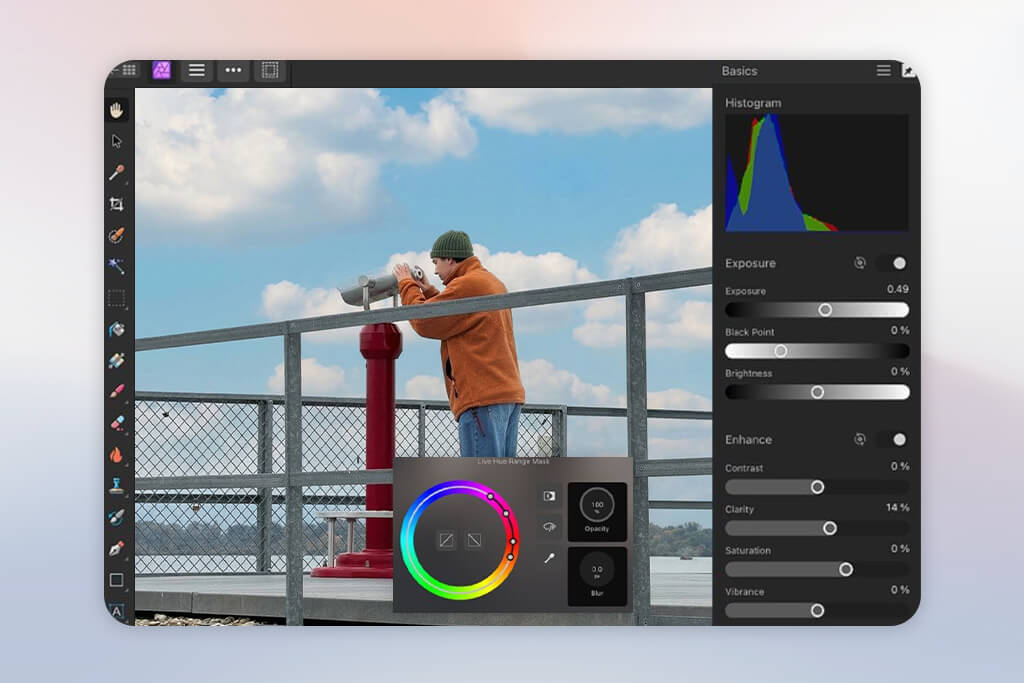Image resolution: width=1024 pixels, height=683 pixels.
Task: Toggle mask preview in Hue Range Mask
Action: click(x=549, y=496)
